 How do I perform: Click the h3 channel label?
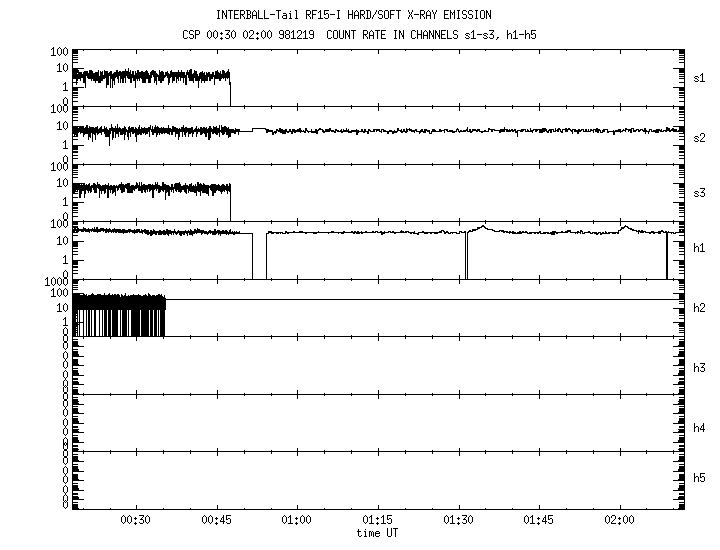pos(700,367)
